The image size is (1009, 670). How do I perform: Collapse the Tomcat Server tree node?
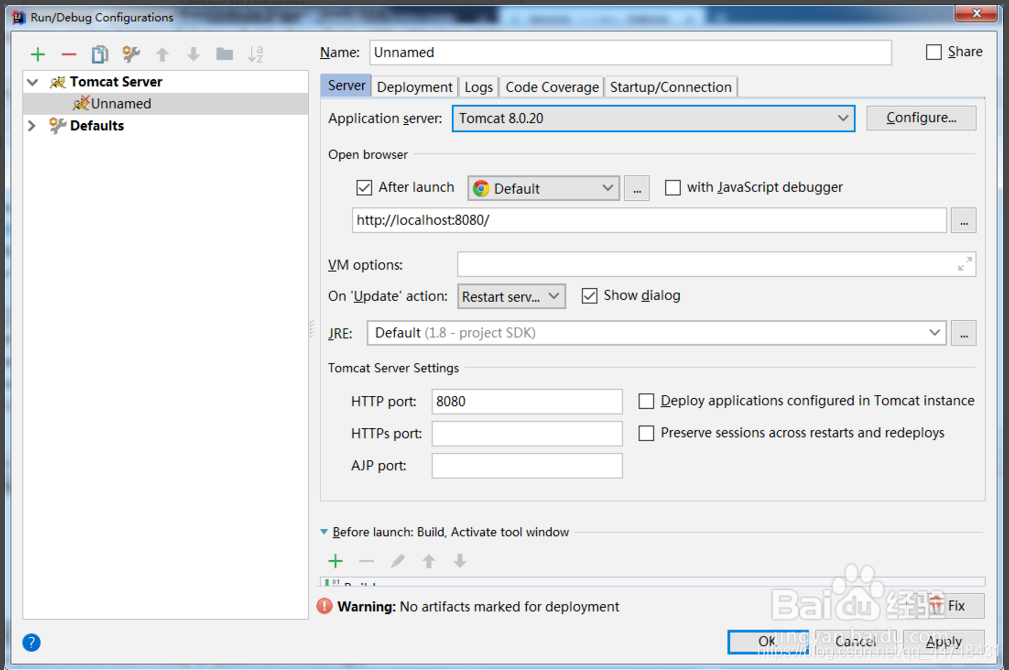33,82
